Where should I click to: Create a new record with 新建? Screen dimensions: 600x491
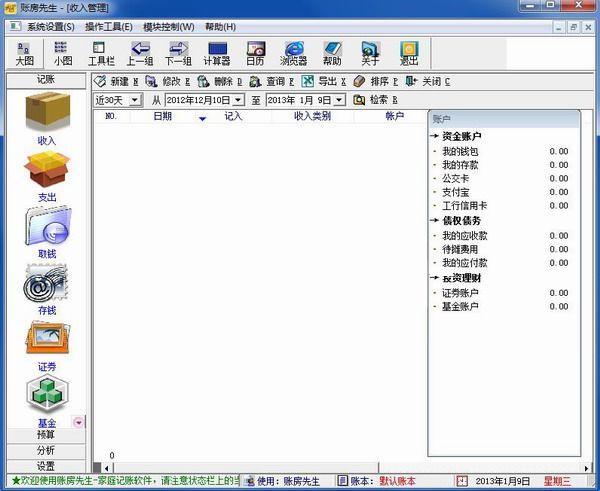point(117,82)
